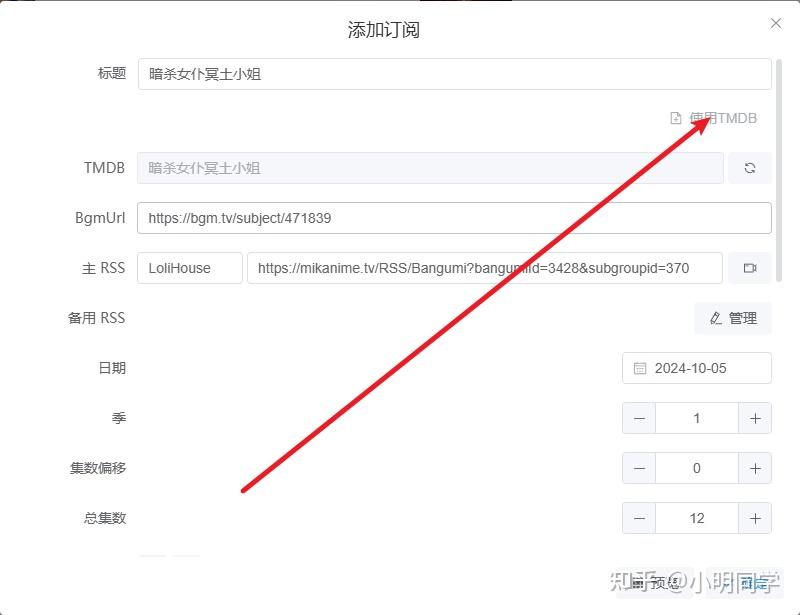Increase 总集数 from 12 to 13

click(x=755, y=518)
